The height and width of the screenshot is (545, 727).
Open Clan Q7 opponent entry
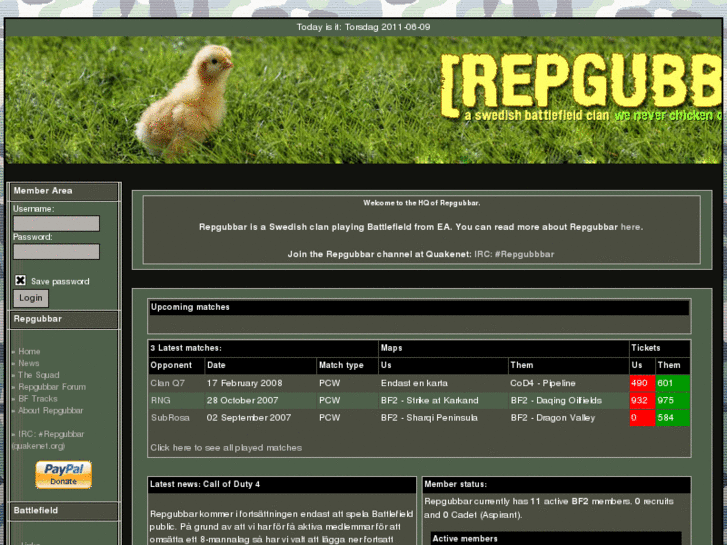[167, 383]
